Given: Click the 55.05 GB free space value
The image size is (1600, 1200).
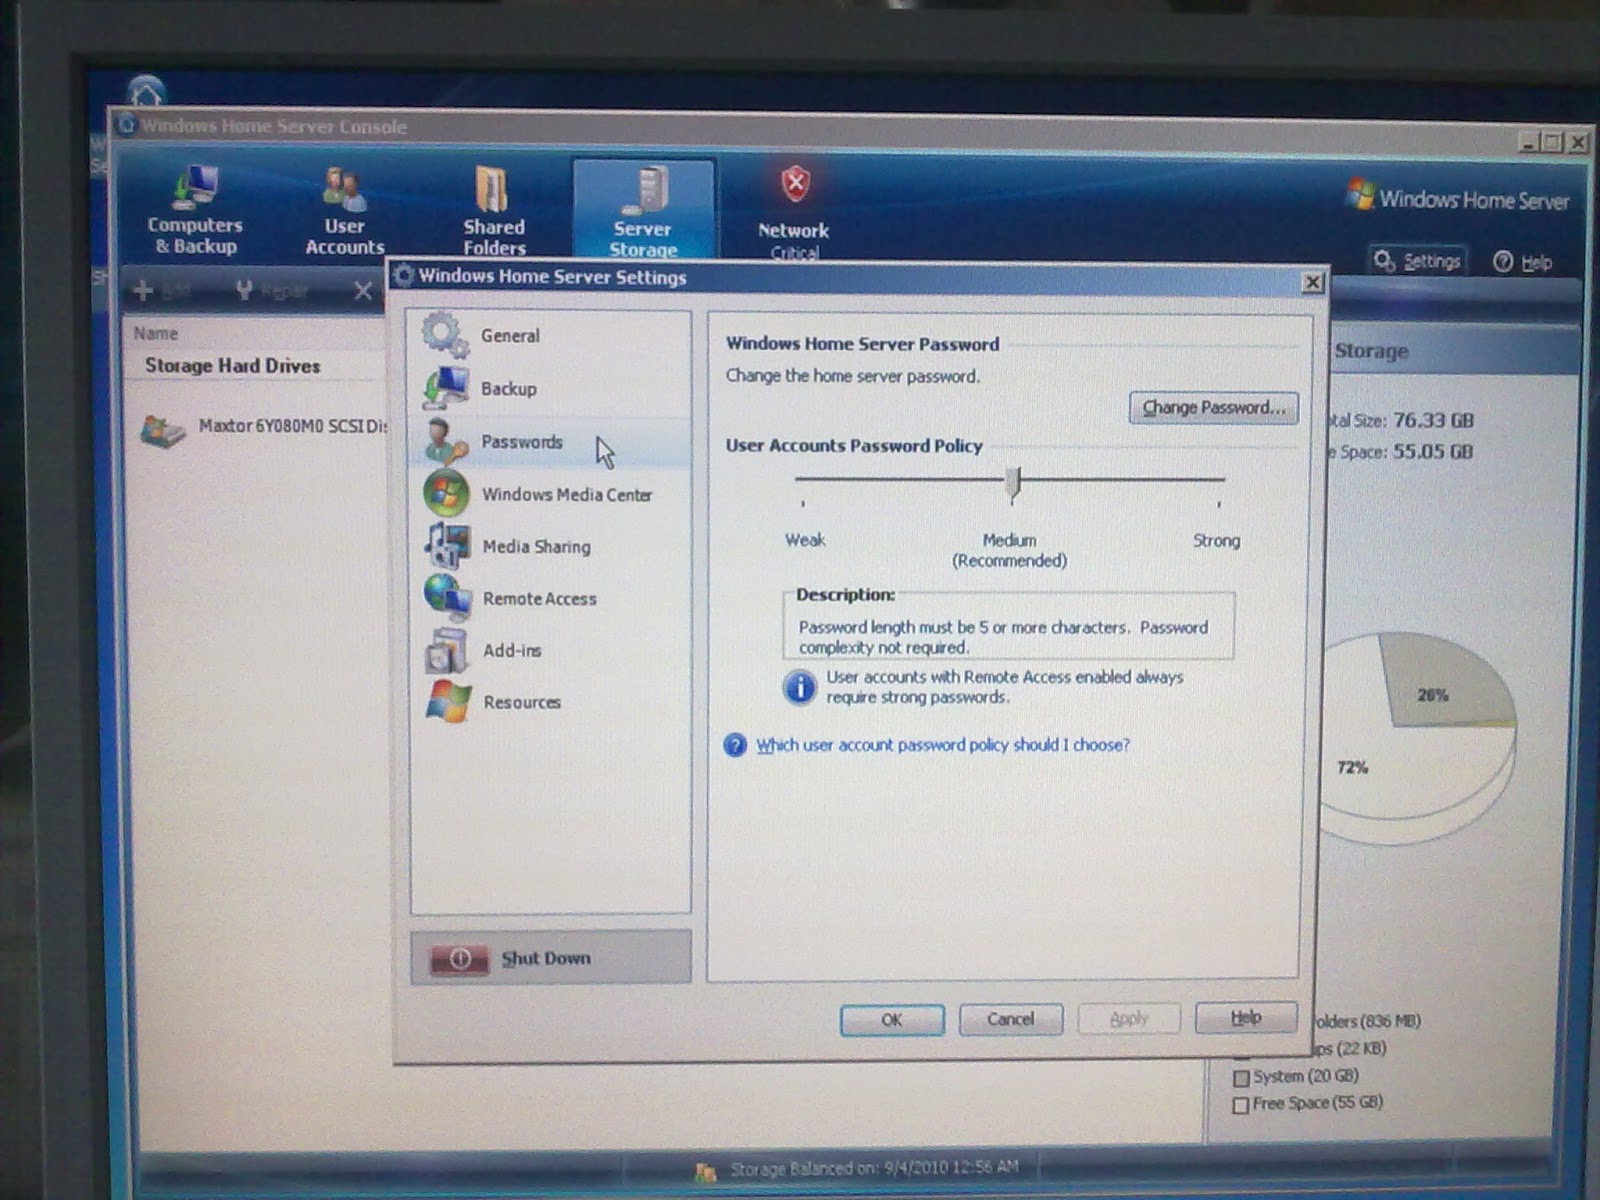Looking at the screenshot, I should (x=1433, y=451).
